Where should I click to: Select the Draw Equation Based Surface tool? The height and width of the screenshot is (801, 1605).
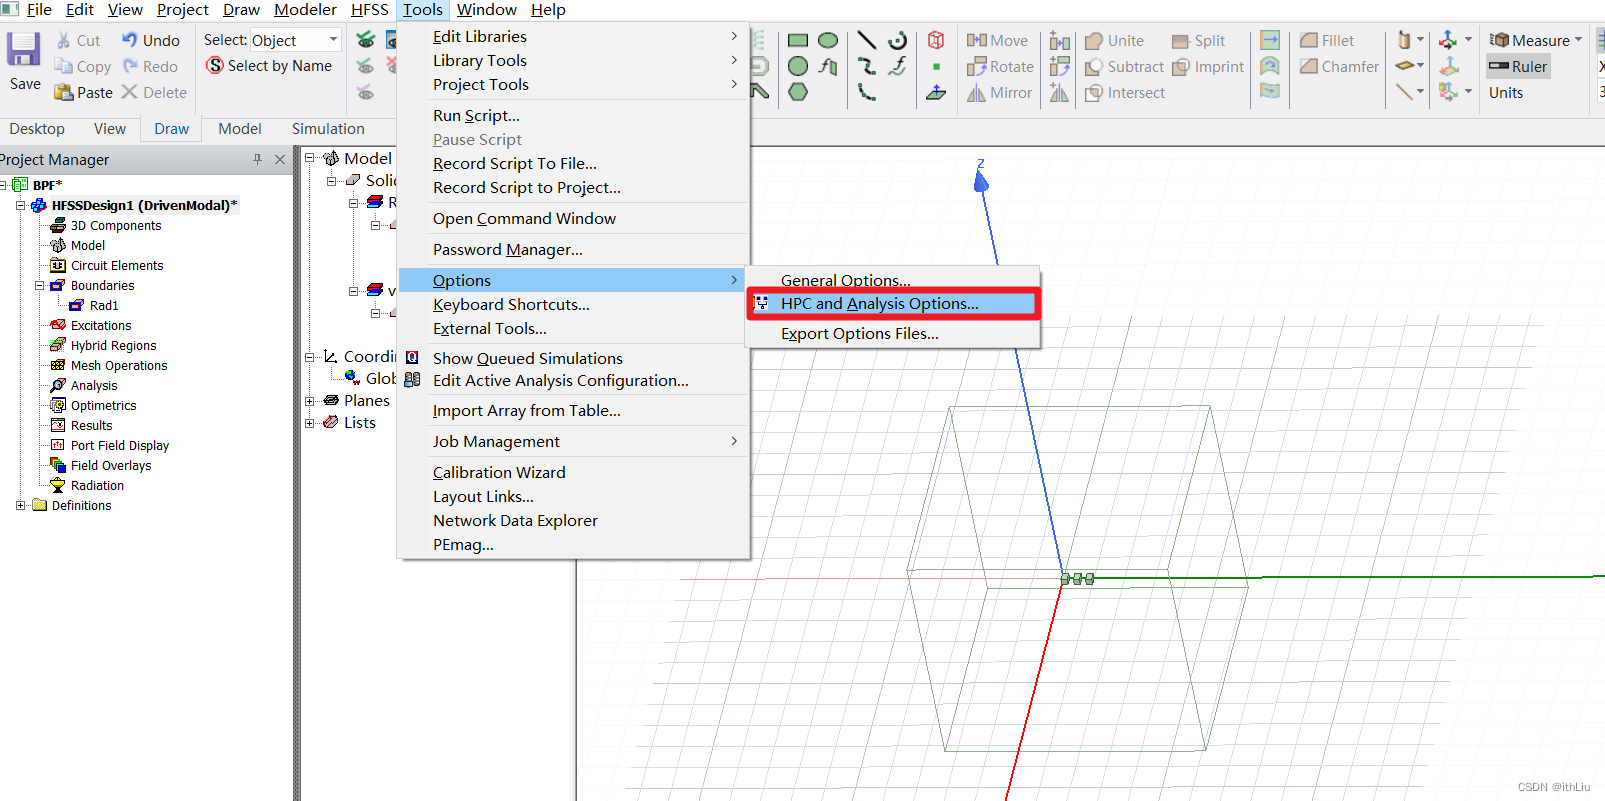(x=828, y=66)
